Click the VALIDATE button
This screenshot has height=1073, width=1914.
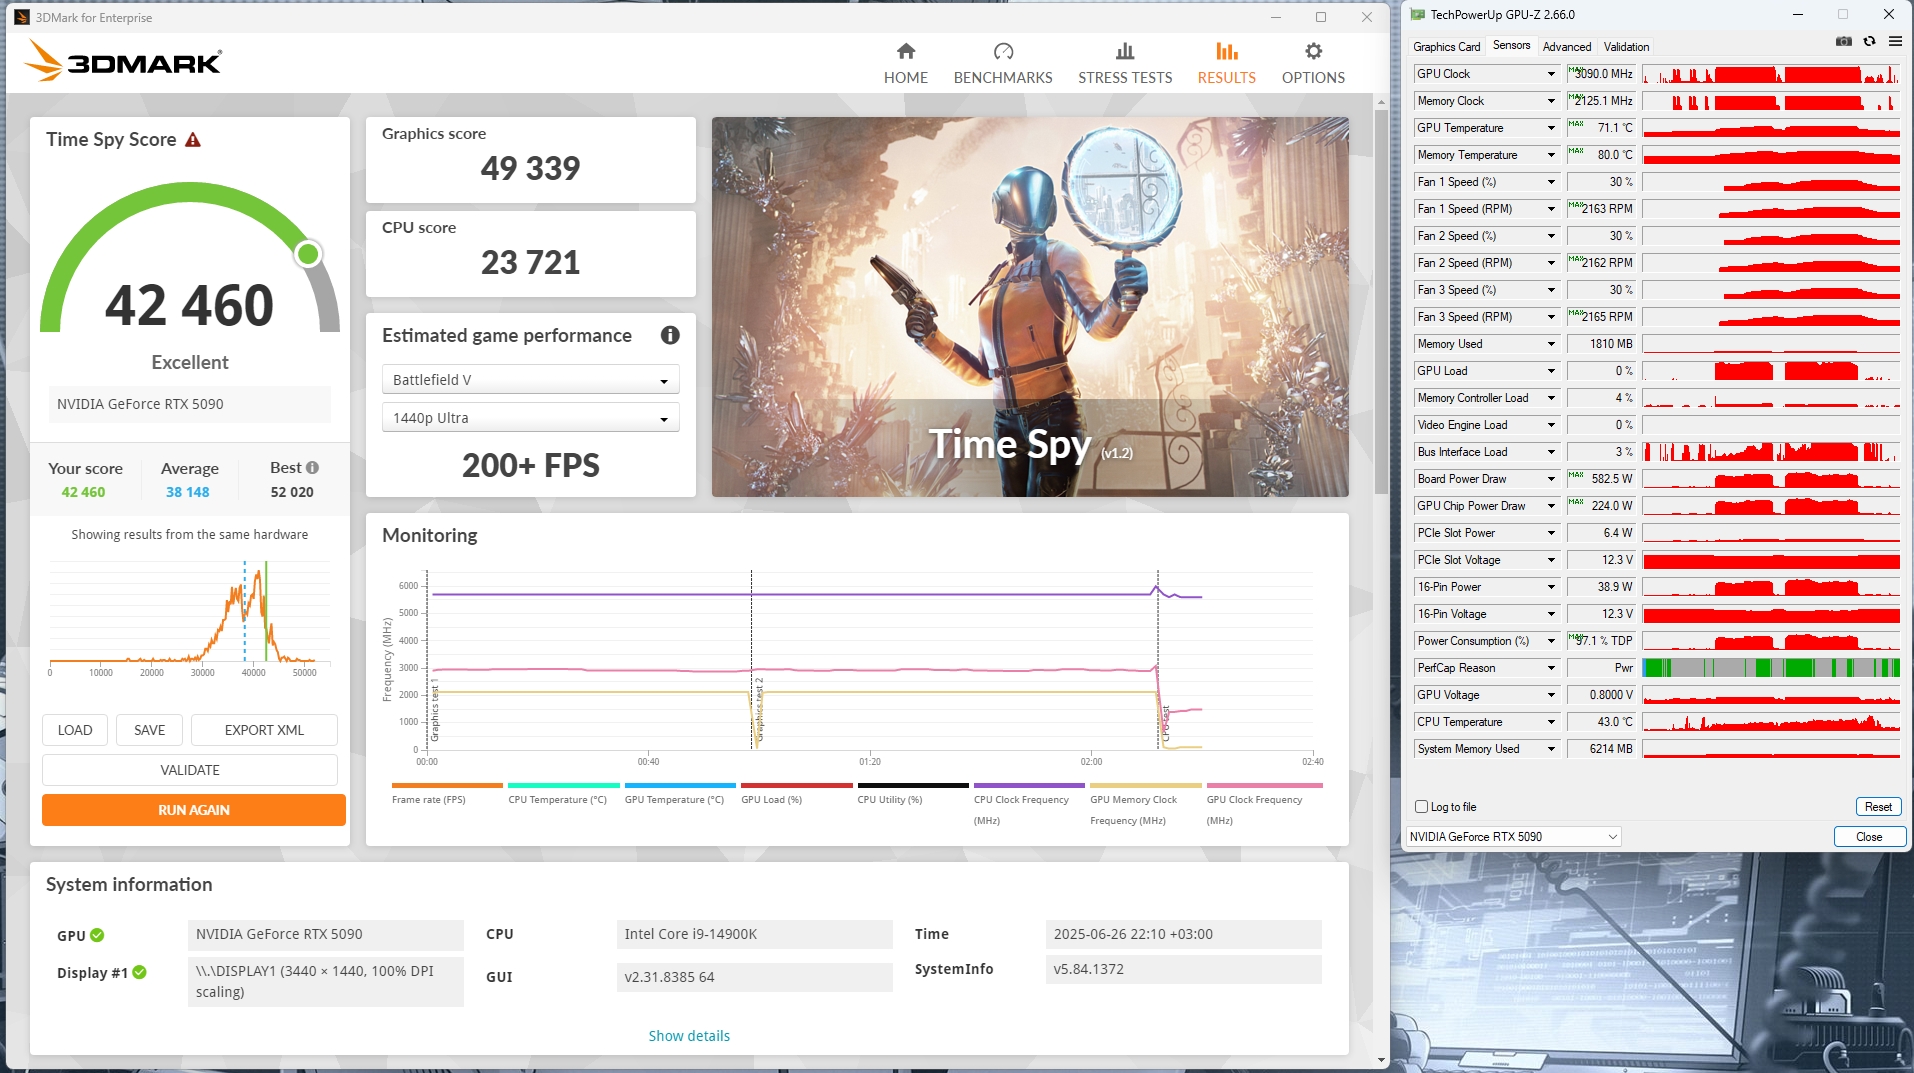tap(190, 771)
